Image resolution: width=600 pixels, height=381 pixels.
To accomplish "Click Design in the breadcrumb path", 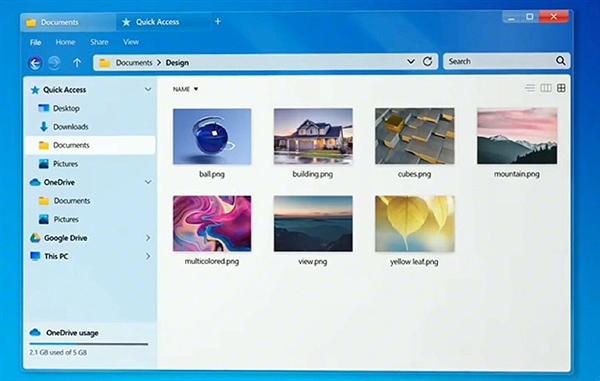I will (177, 63).
